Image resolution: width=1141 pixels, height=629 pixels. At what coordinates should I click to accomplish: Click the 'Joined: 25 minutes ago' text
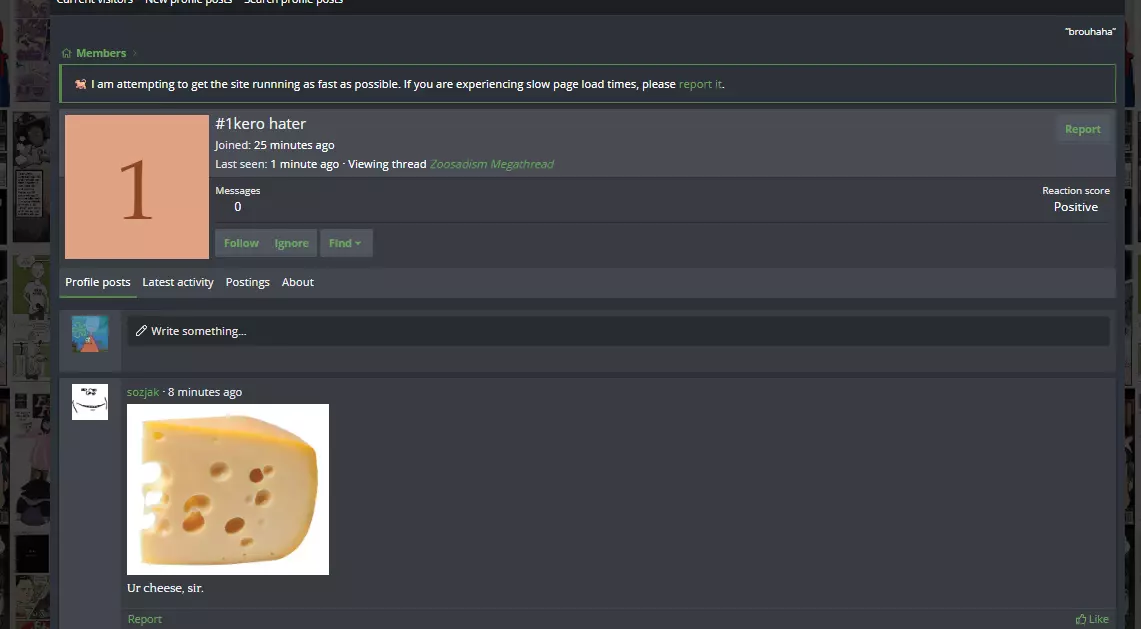(x=275, y=146)
